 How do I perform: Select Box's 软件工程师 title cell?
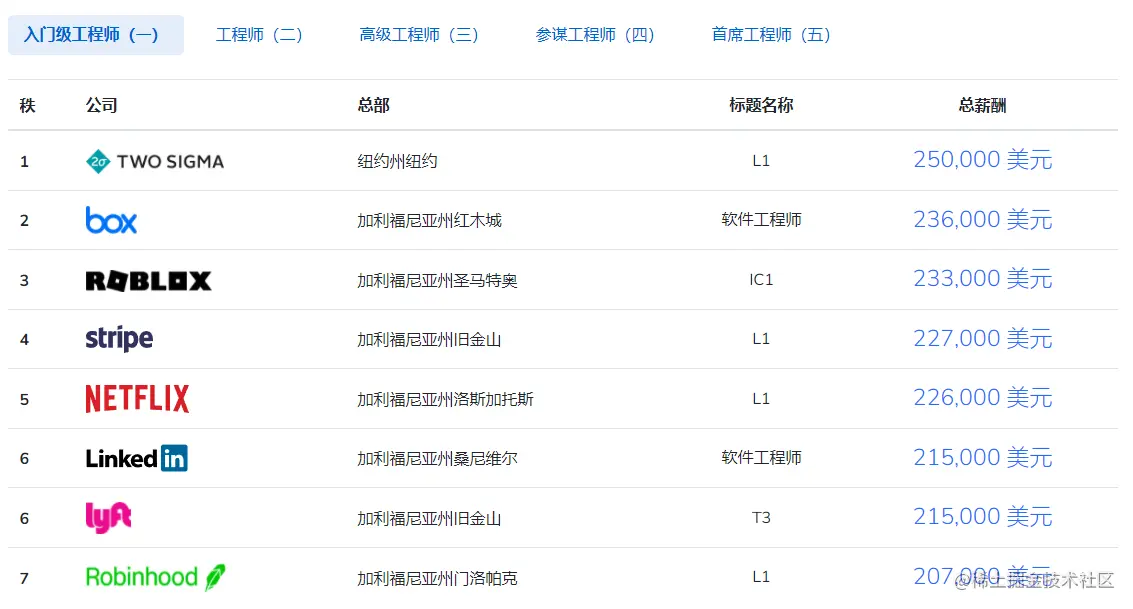tap(761, 220)
